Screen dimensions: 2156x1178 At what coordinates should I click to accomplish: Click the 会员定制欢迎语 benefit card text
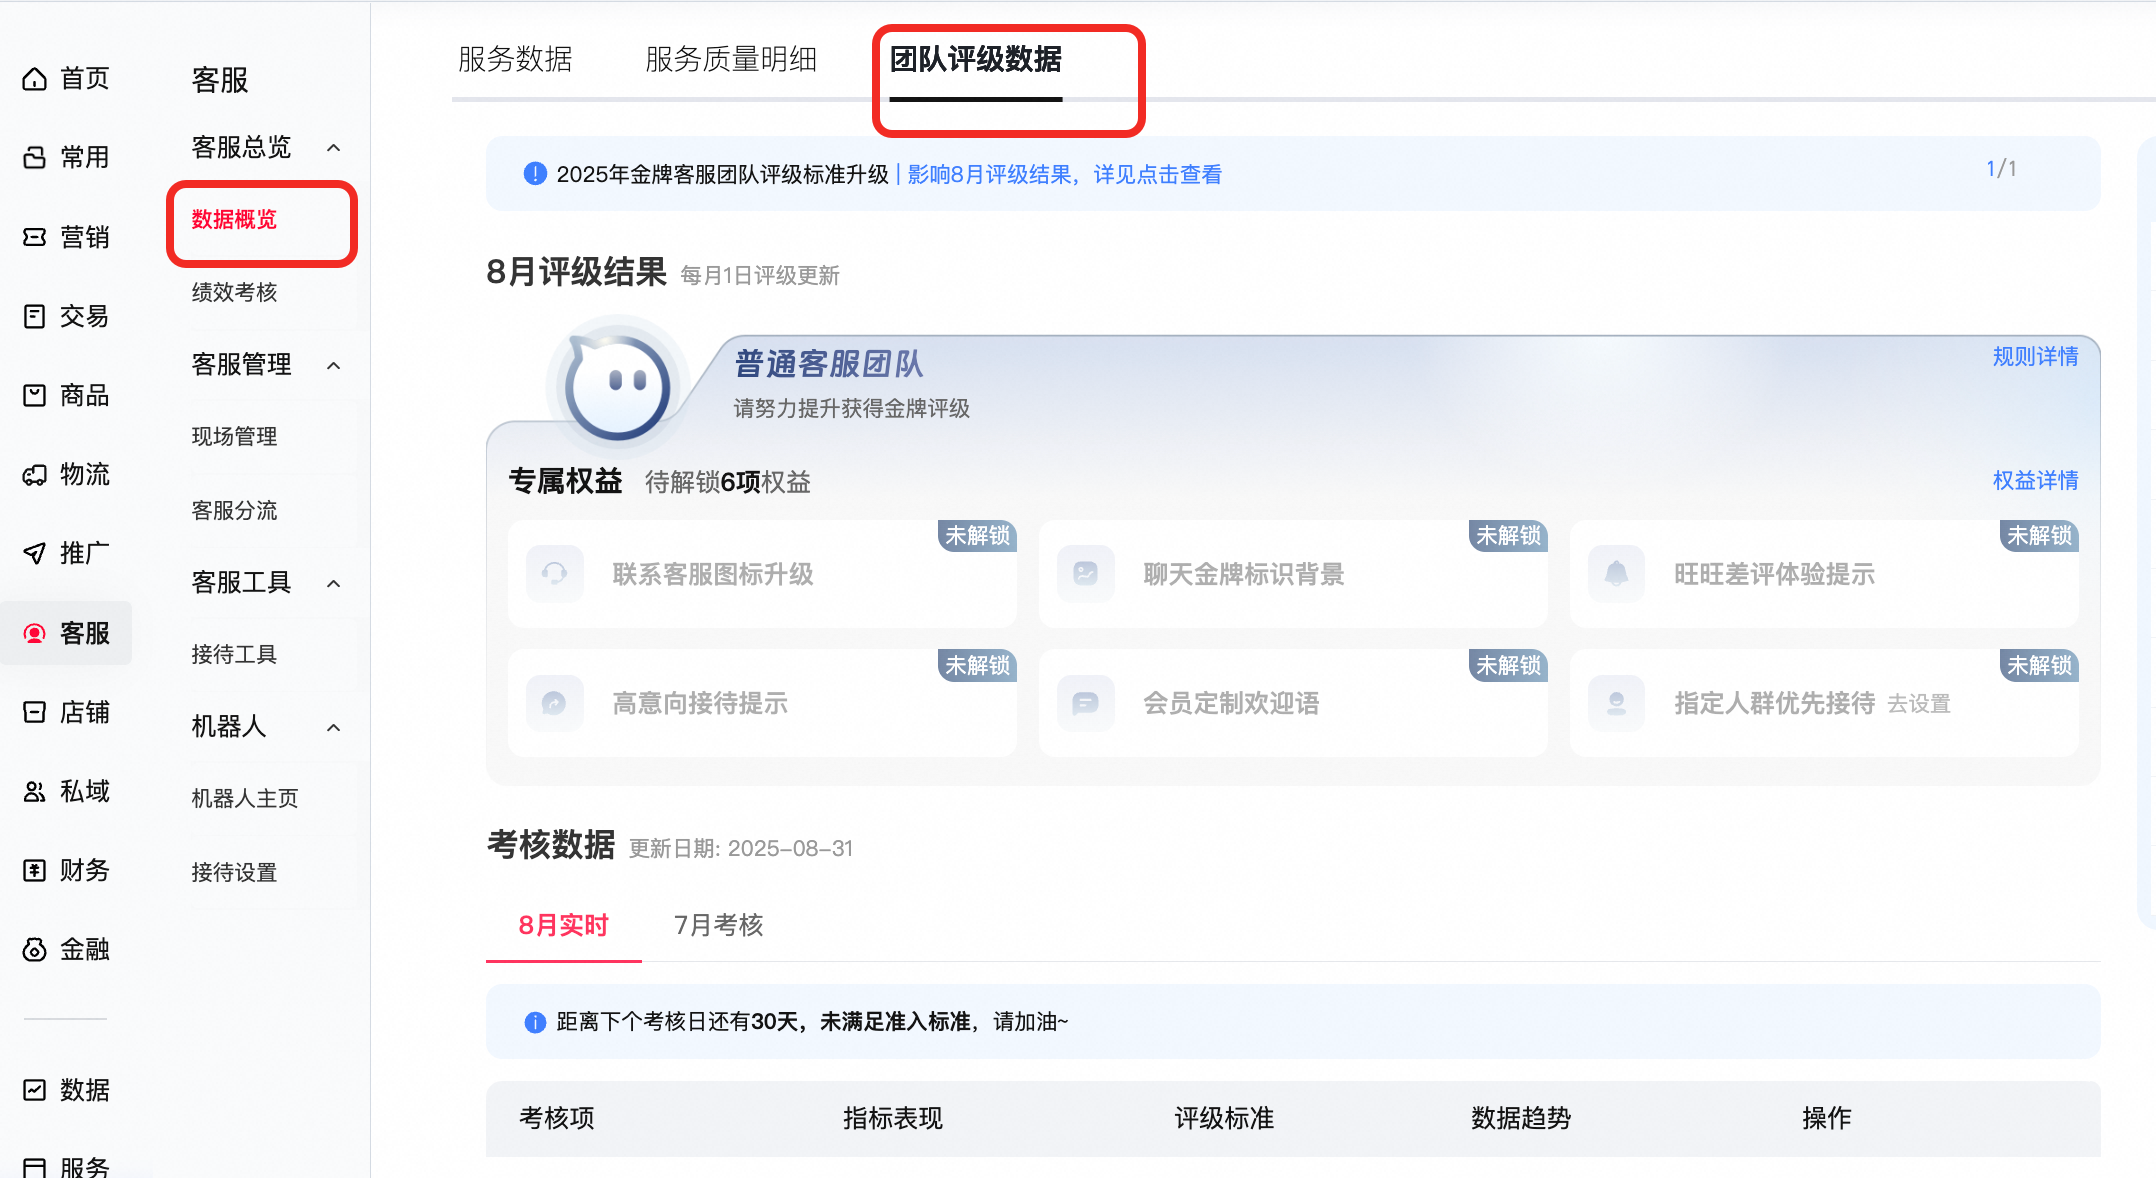coord(1231,703)
